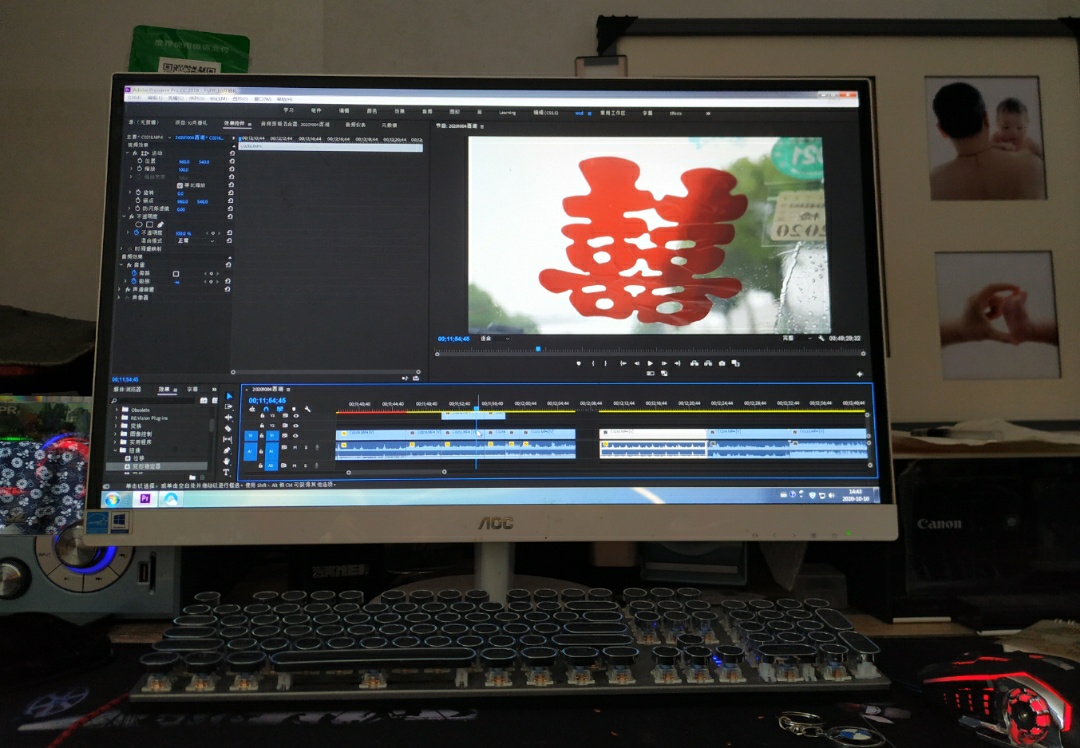Viewport: 1080px width, 748px height.
Task: Reset the Position parameter
Action: [232, 162]
